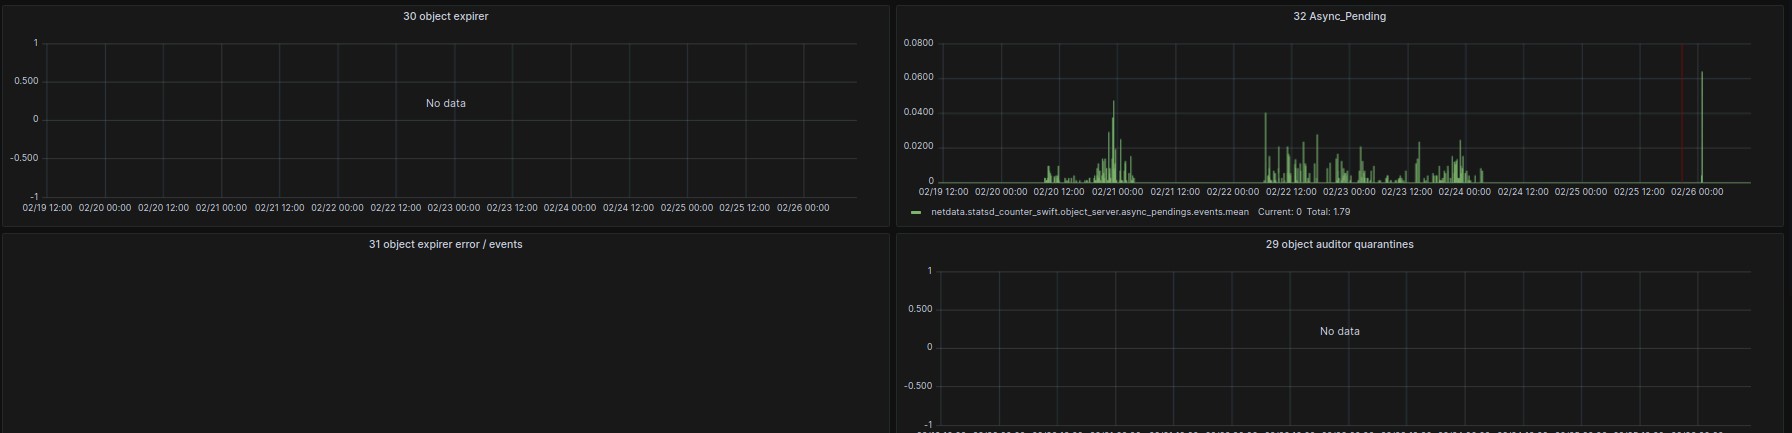Open the '32 Async_Pending' panel title menu
This screenshot has width=1792, height=433.
pos(1339,17)
